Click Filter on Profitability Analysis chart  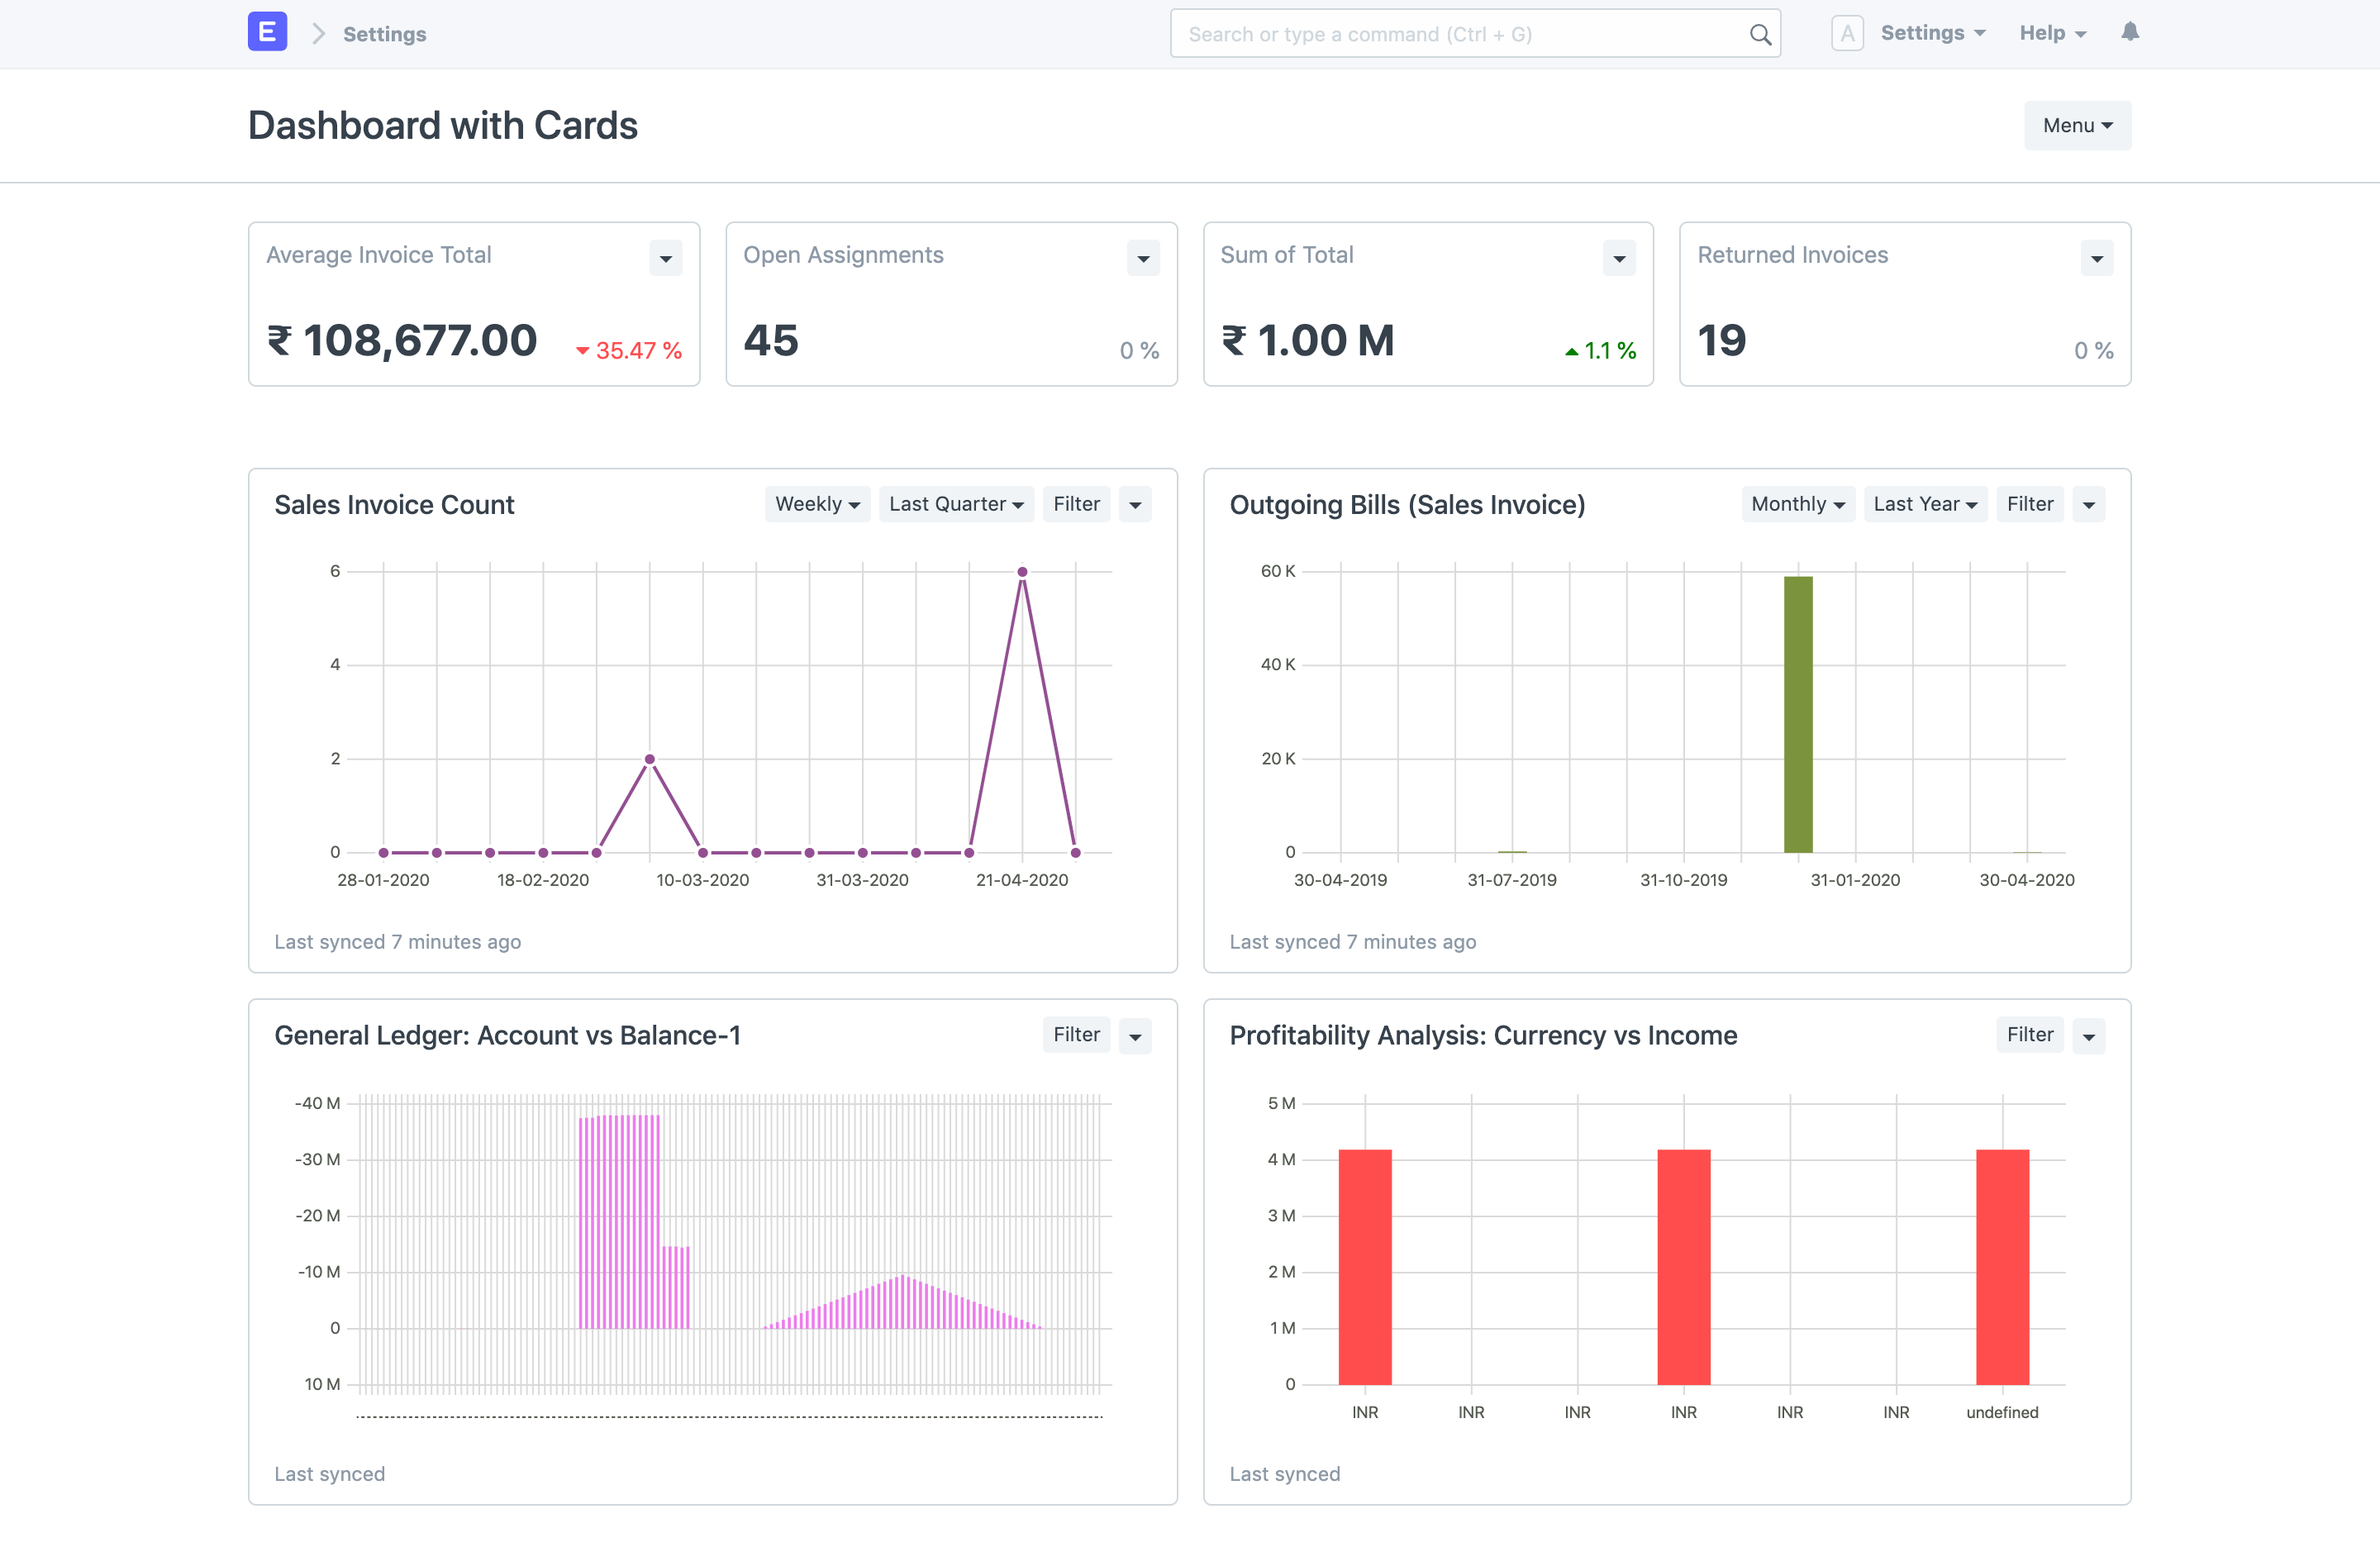pos(2029,1034)
